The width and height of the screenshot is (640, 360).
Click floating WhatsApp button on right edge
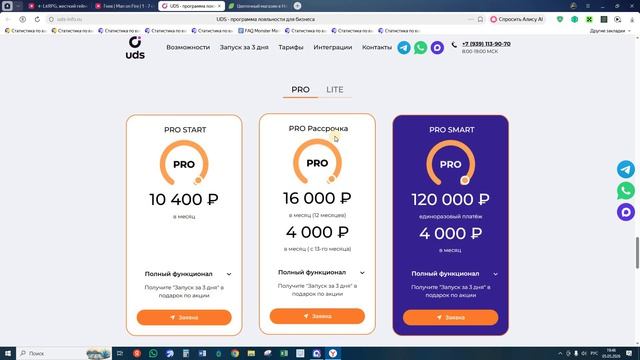(626, 191)
